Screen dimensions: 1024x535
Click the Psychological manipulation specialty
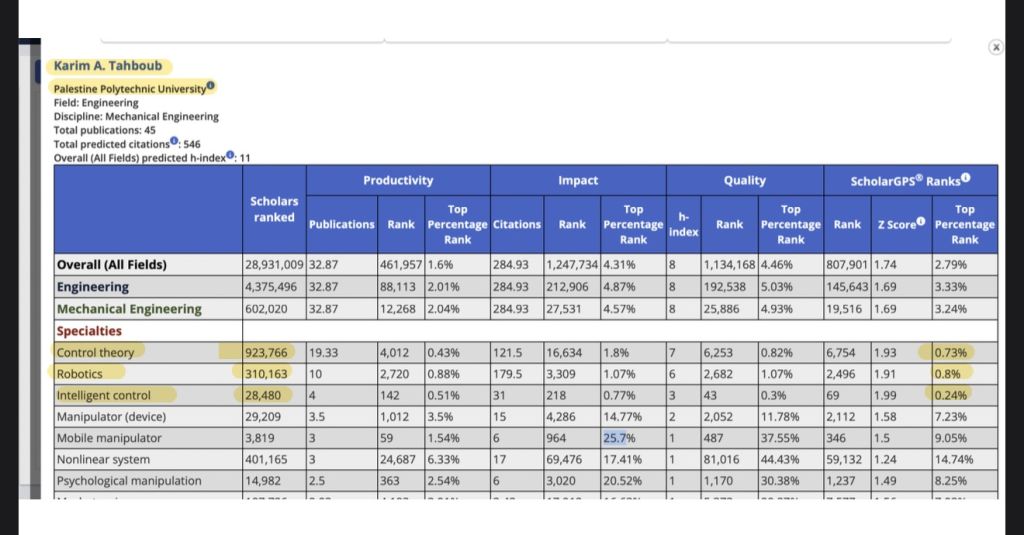129,481
